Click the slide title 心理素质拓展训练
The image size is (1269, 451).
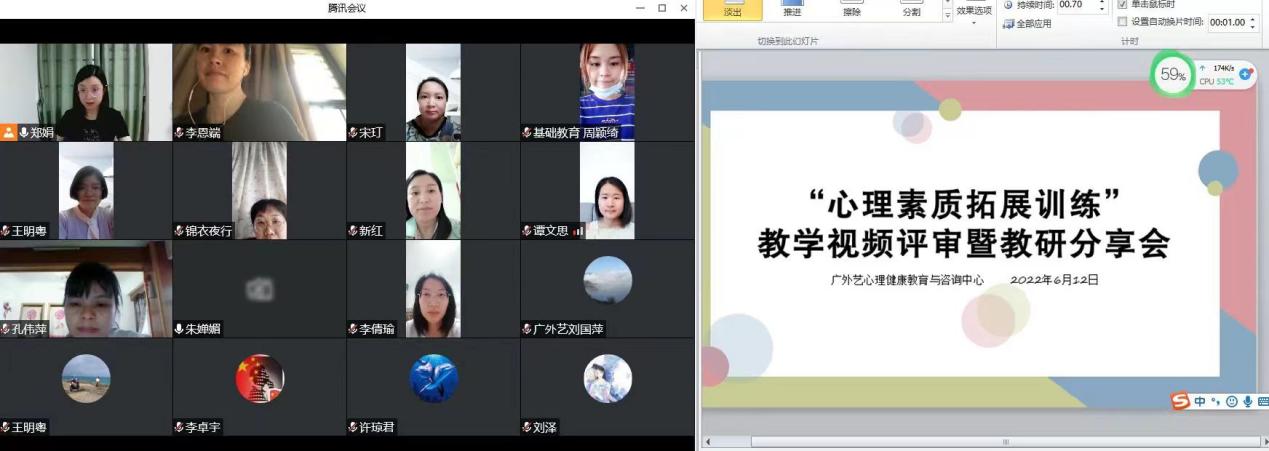tap(965, 203)
